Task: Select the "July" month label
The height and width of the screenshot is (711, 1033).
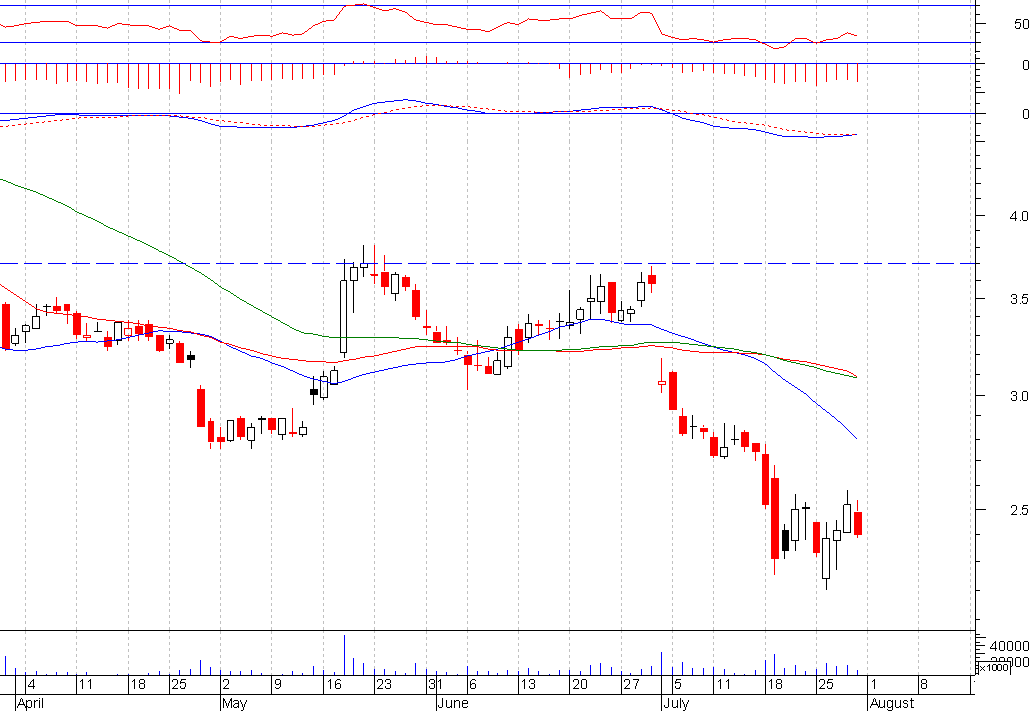Action: pyautogui.click(x=676, y=703)
